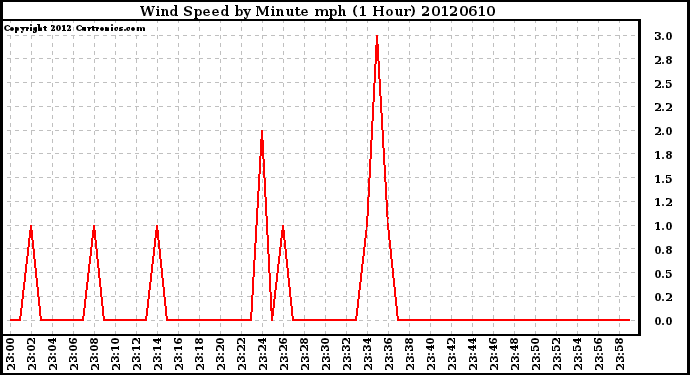This screenshot has height=375, width=690.
Task: Click the 23:48 time axis label
Action: (x=514, y=354)
